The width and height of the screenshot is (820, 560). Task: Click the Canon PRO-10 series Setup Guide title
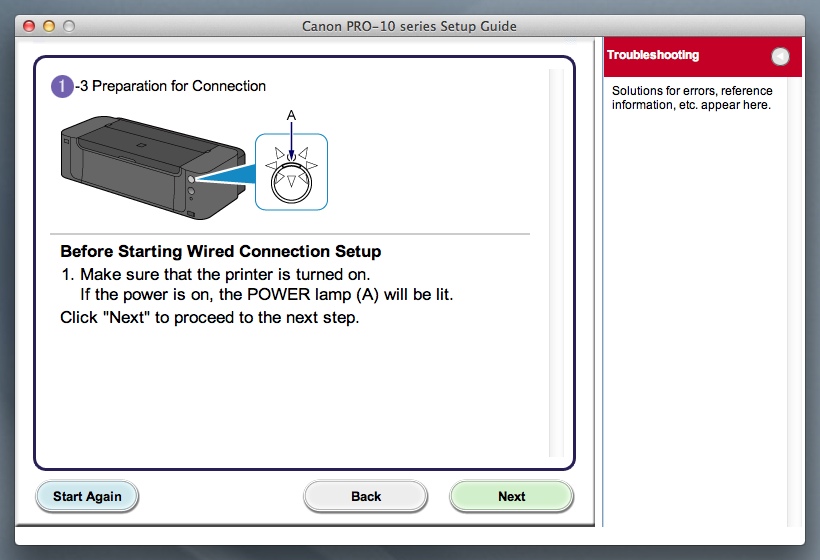coord(409,25)
